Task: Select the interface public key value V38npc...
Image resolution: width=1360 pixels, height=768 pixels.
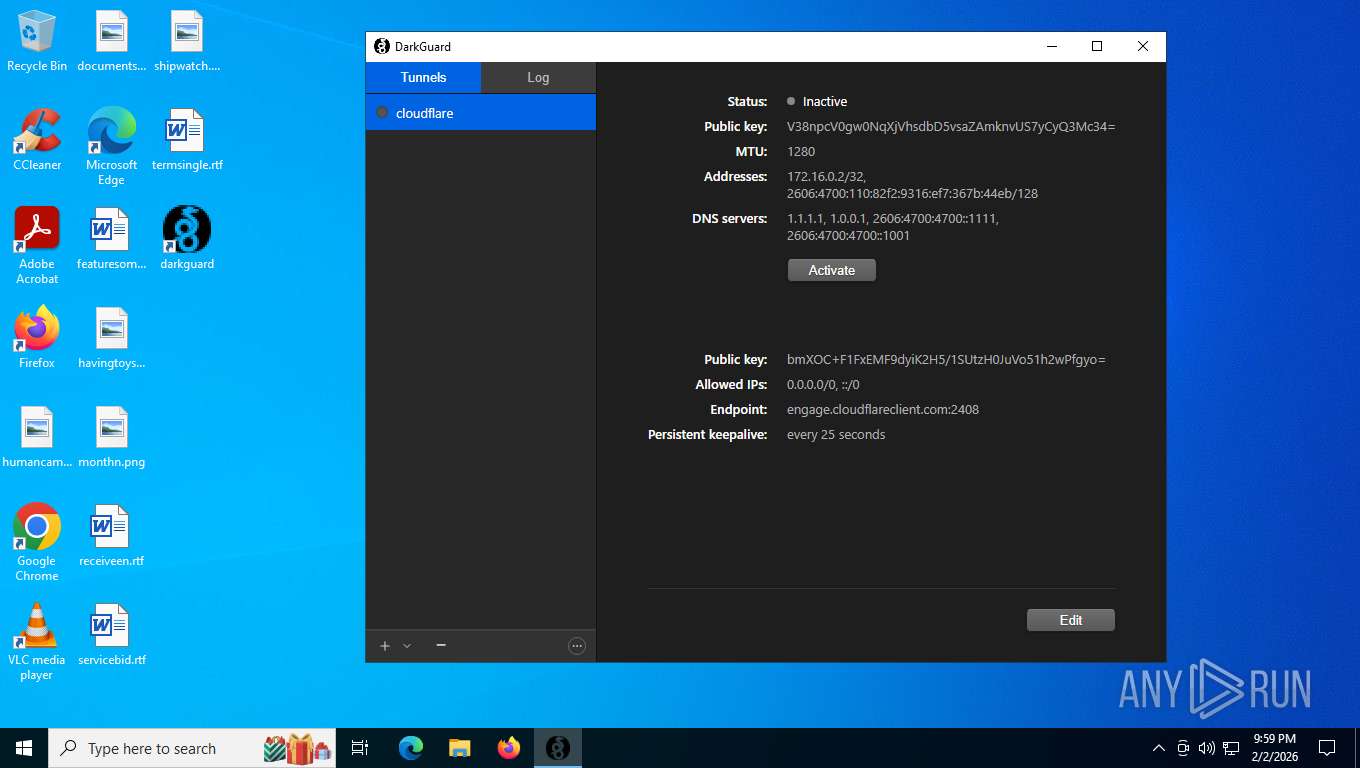Action: [x=951, y=127]
